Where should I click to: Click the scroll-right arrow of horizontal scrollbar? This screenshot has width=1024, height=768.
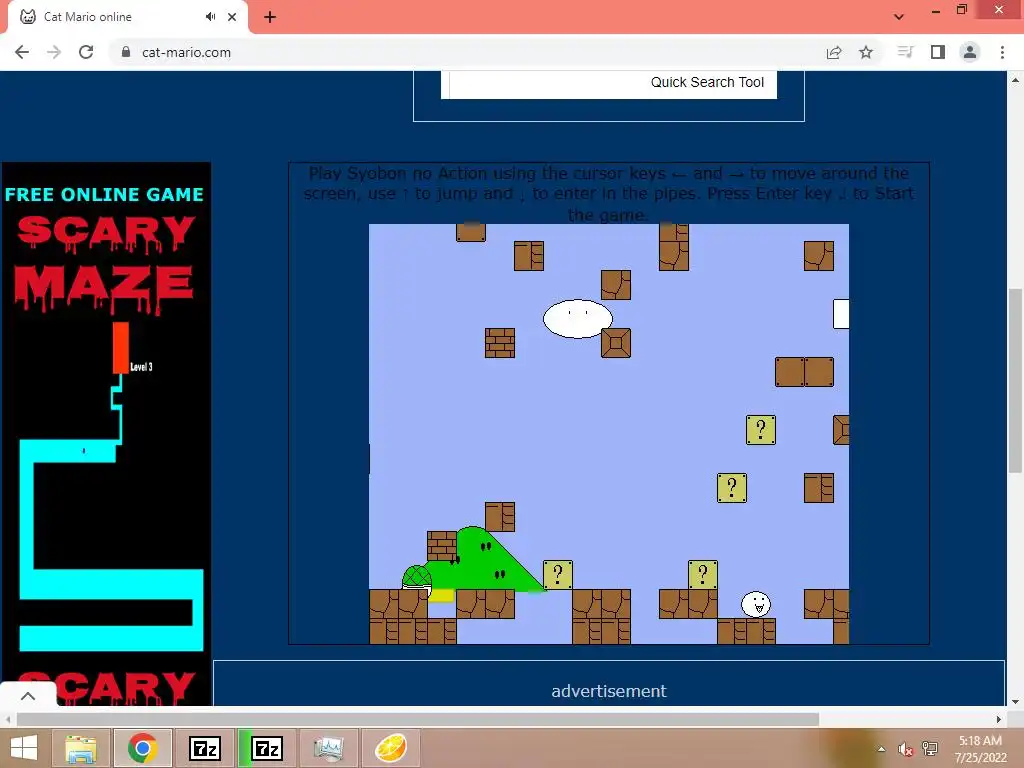999,719
